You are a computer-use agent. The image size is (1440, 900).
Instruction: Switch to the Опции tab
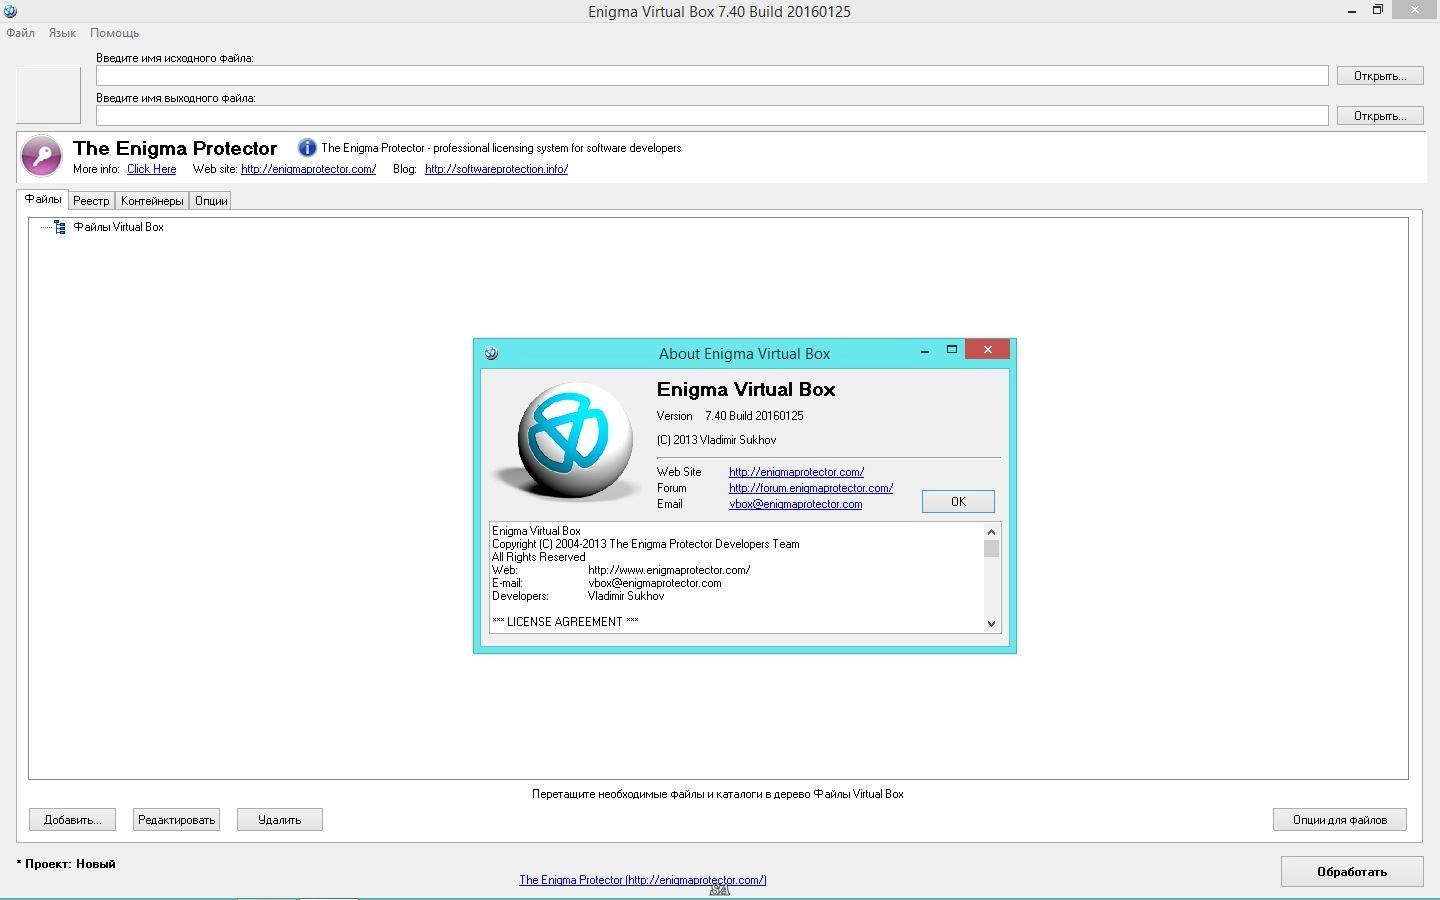click(211, 201)
